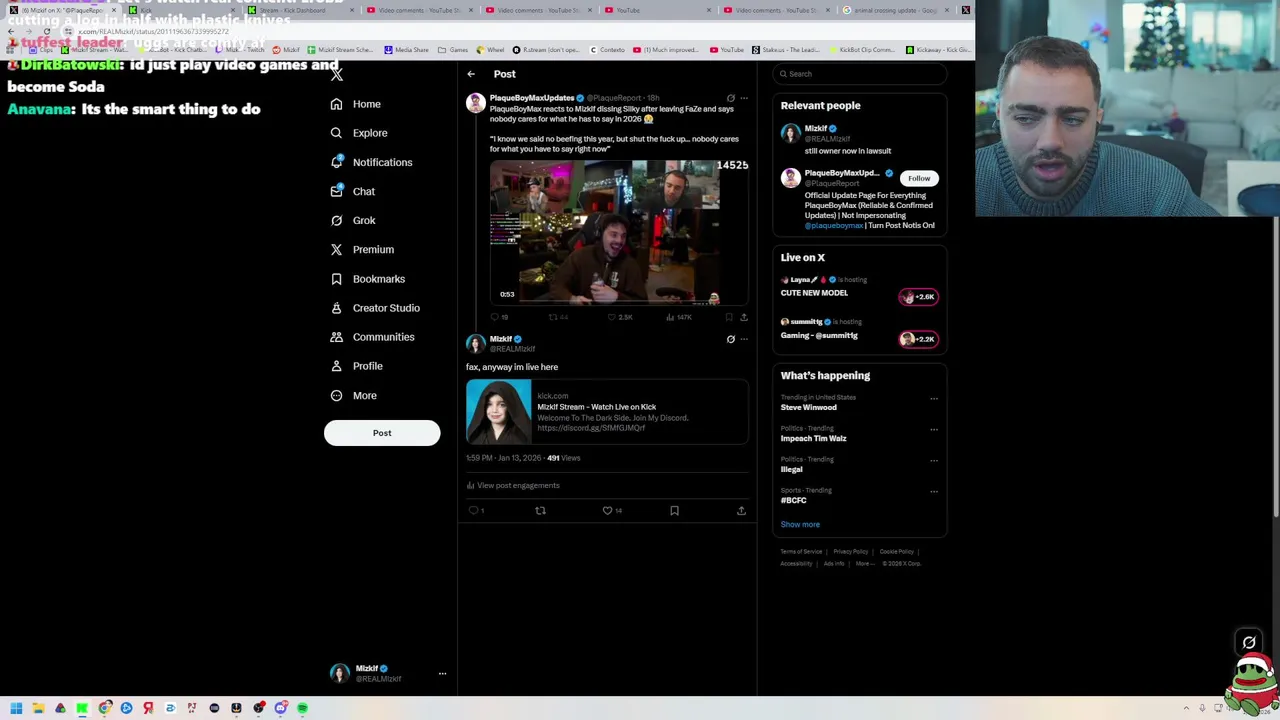Viewport: 1280px width, 720px height.
Task: Open Kick app from the taskbar
Action: [82, 708]
